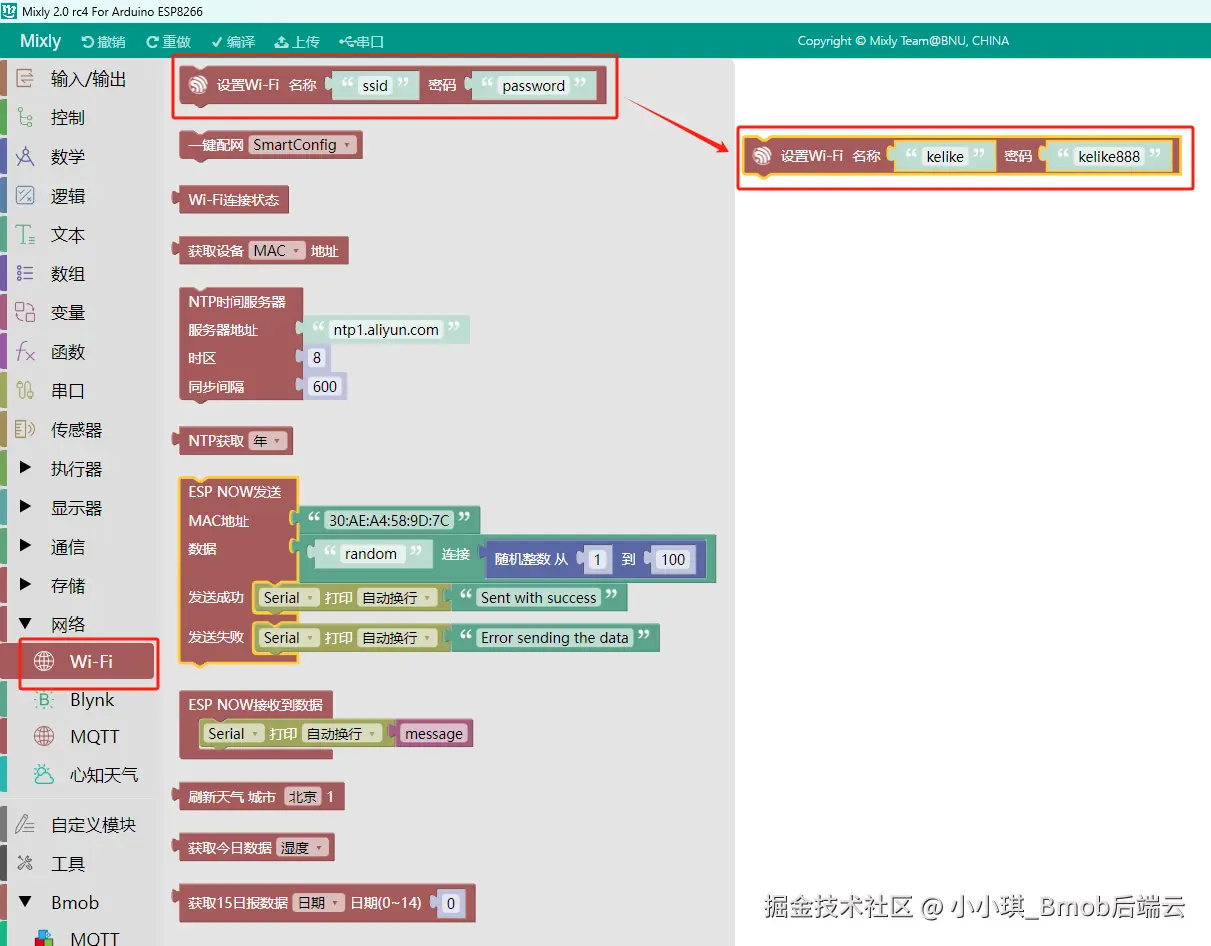The height and width of the screenshot is (946, 1211).
Task: Click the 同步间隔 value 600 field
Action: 325,386
